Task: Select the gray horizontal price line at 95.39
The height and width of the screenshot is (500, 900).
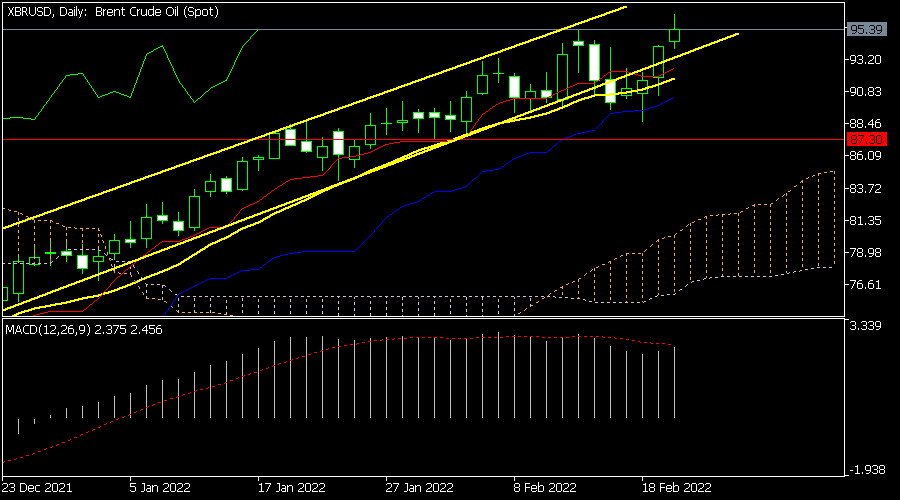Action: [424, 29]
